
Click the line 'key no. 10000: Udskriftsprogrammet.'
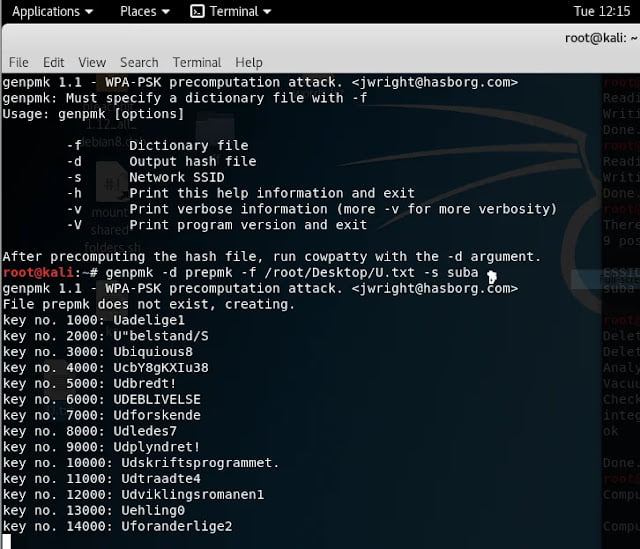point(141,463)
